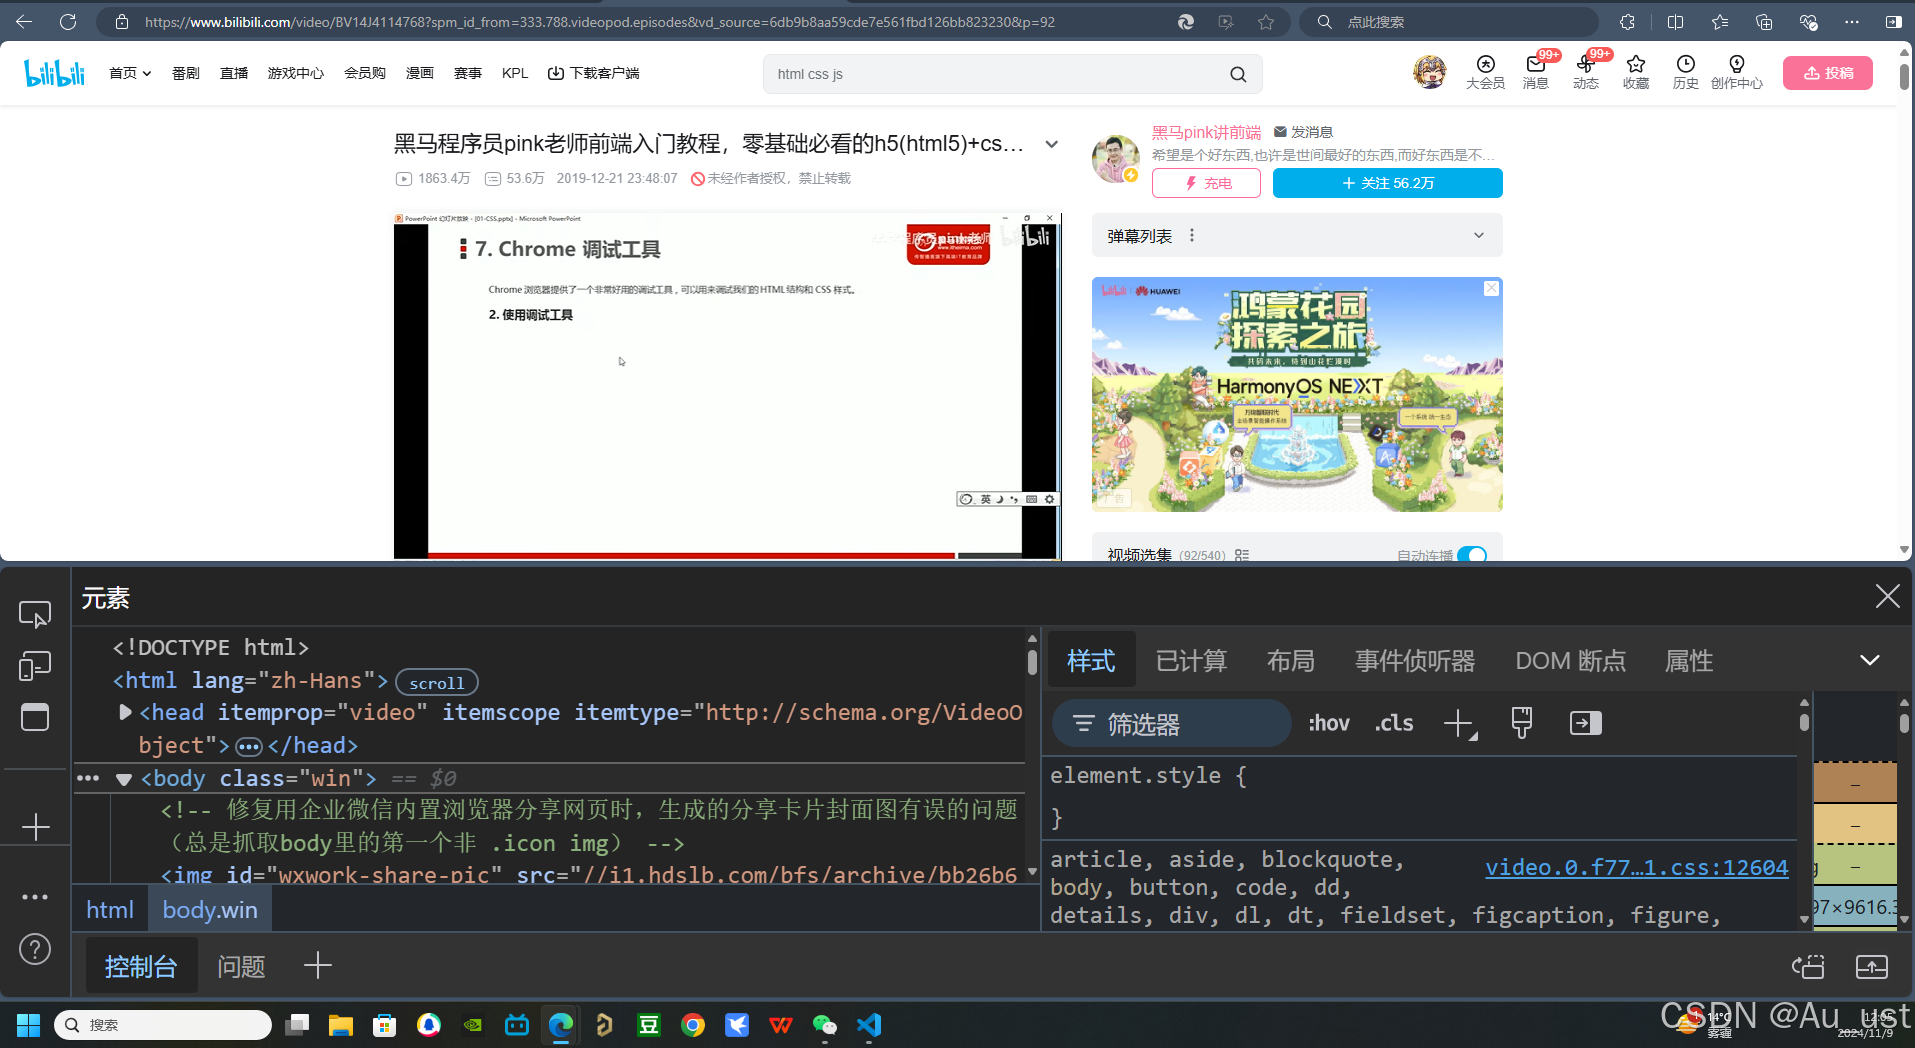The image size is (1915, 1048).
Task: Click the bilibili logo
Action: click(x=55, y=72)
